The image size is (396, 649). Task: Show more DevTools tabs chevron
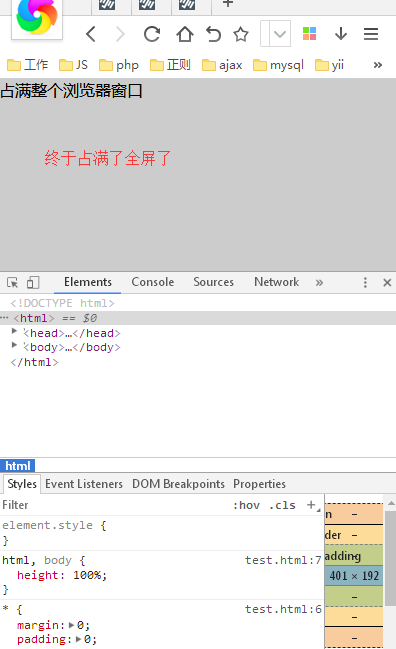point(319,283)
